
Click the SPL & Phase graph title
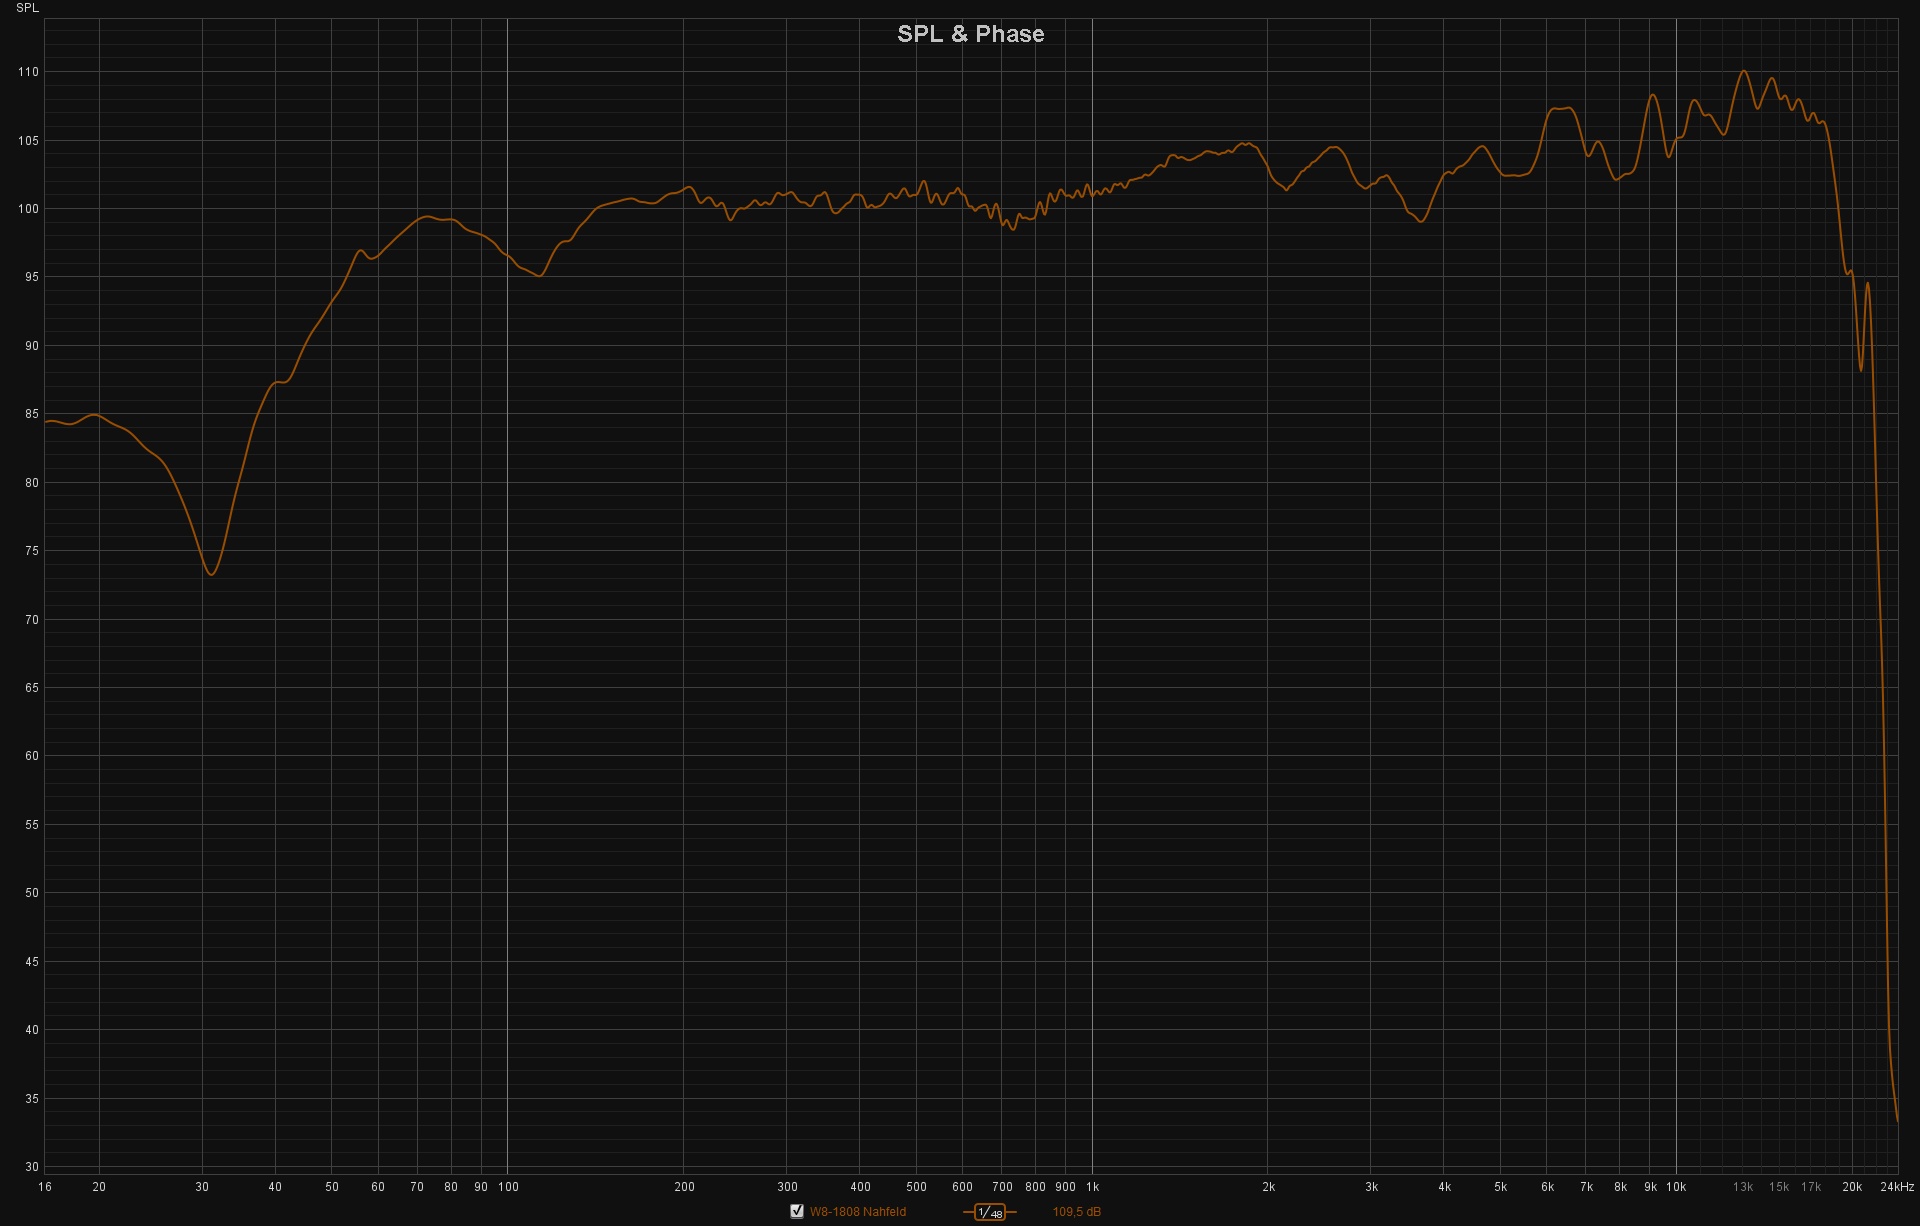pyautogui.click(x=970, y=34)
